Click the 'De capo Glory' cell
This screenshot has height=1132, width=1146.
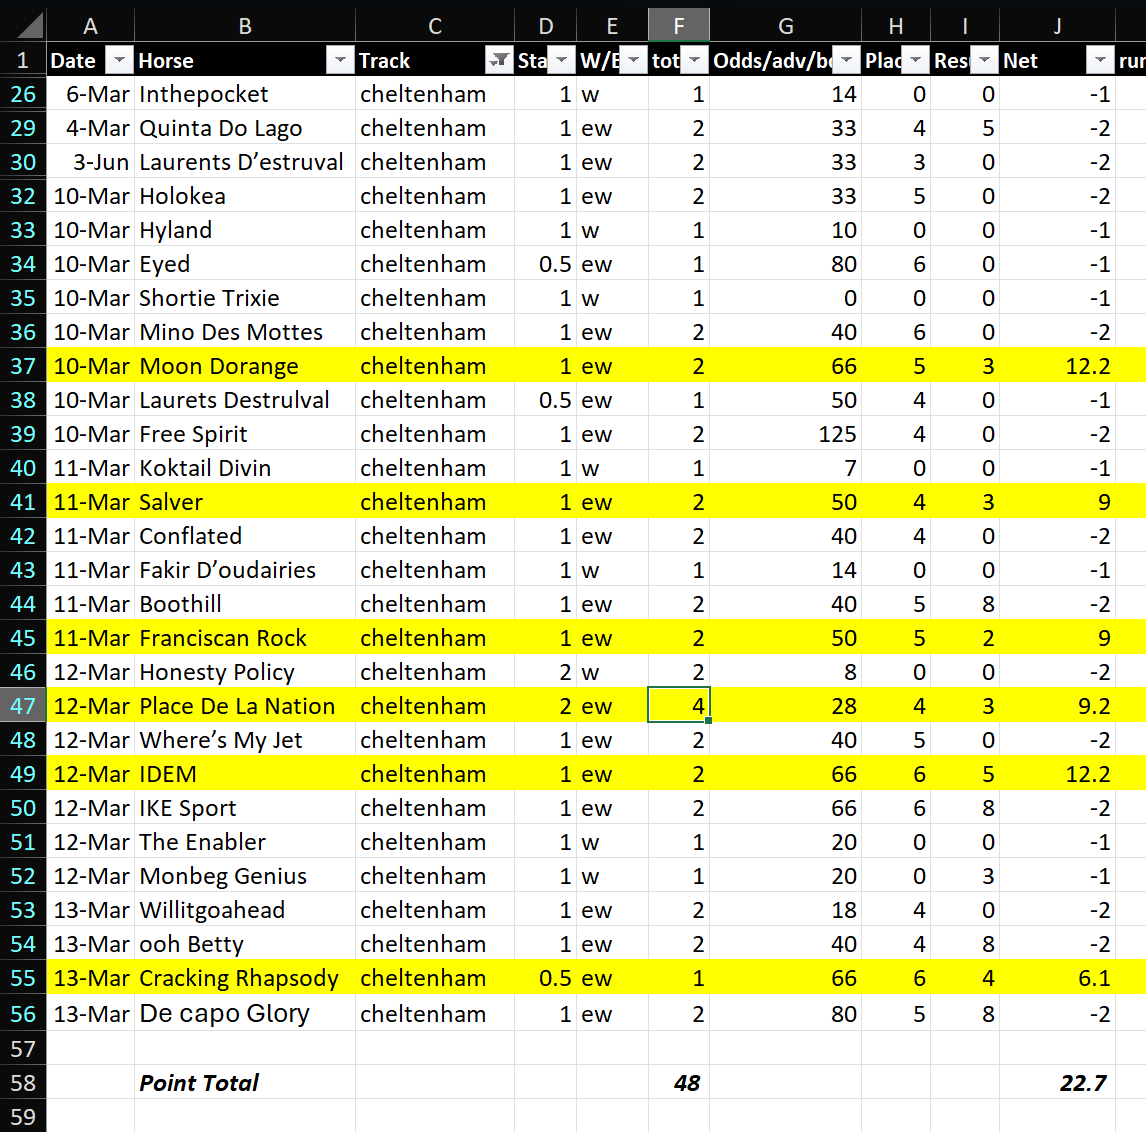(245, 1013)
